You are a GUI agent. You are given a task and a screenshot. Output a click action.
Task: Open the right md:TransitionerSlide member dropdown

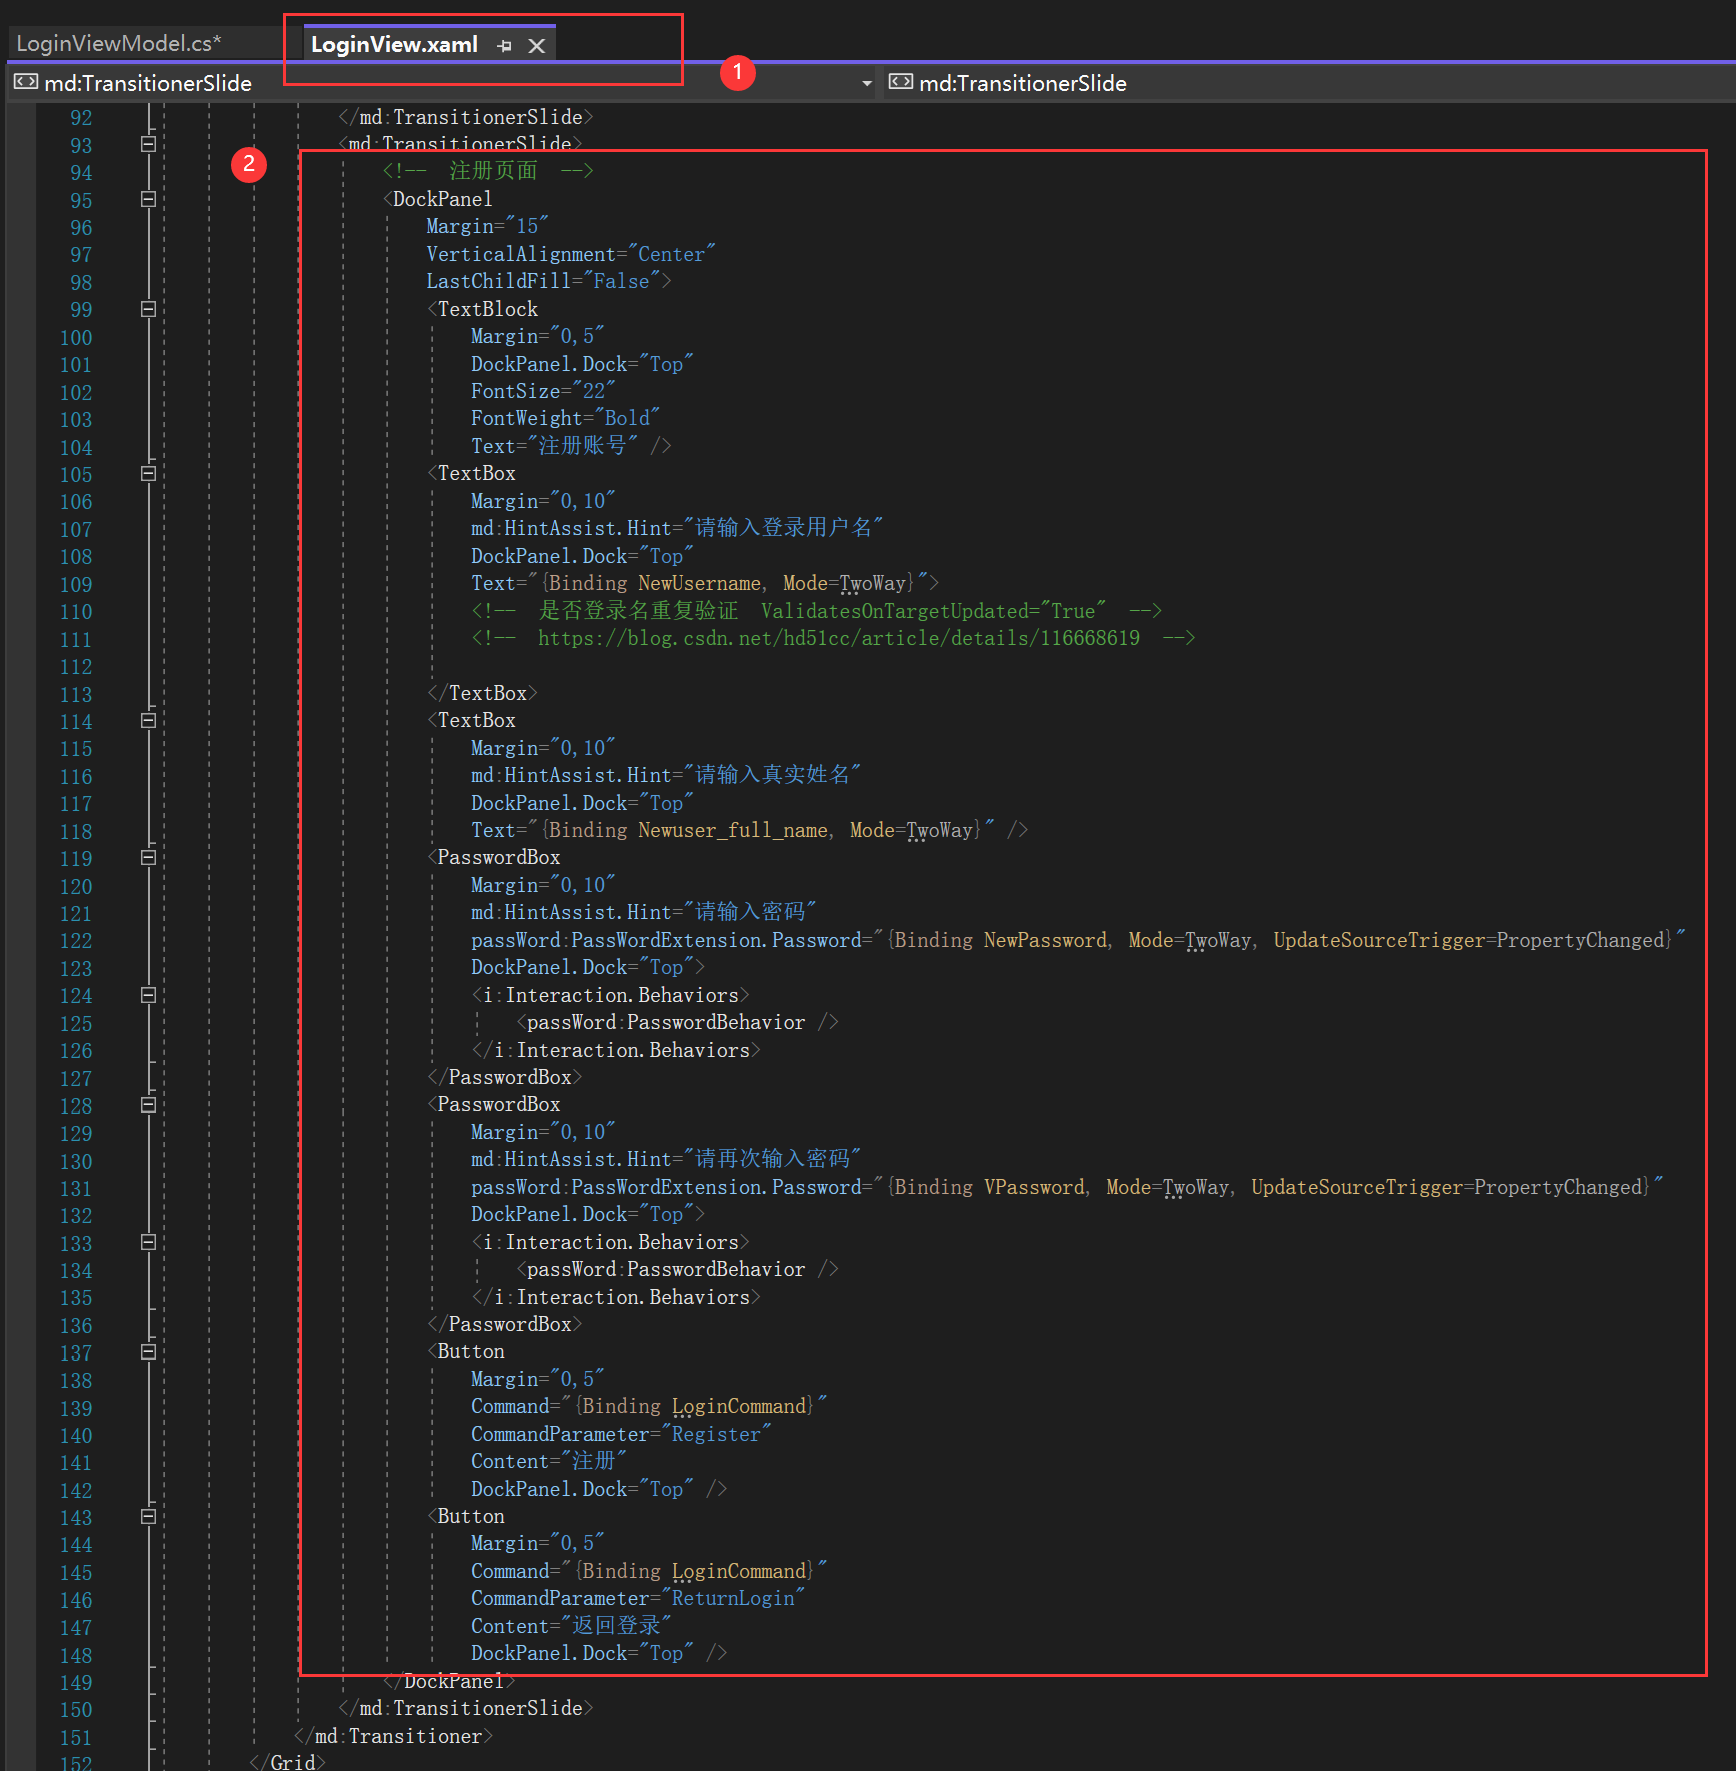[1300, 83]
